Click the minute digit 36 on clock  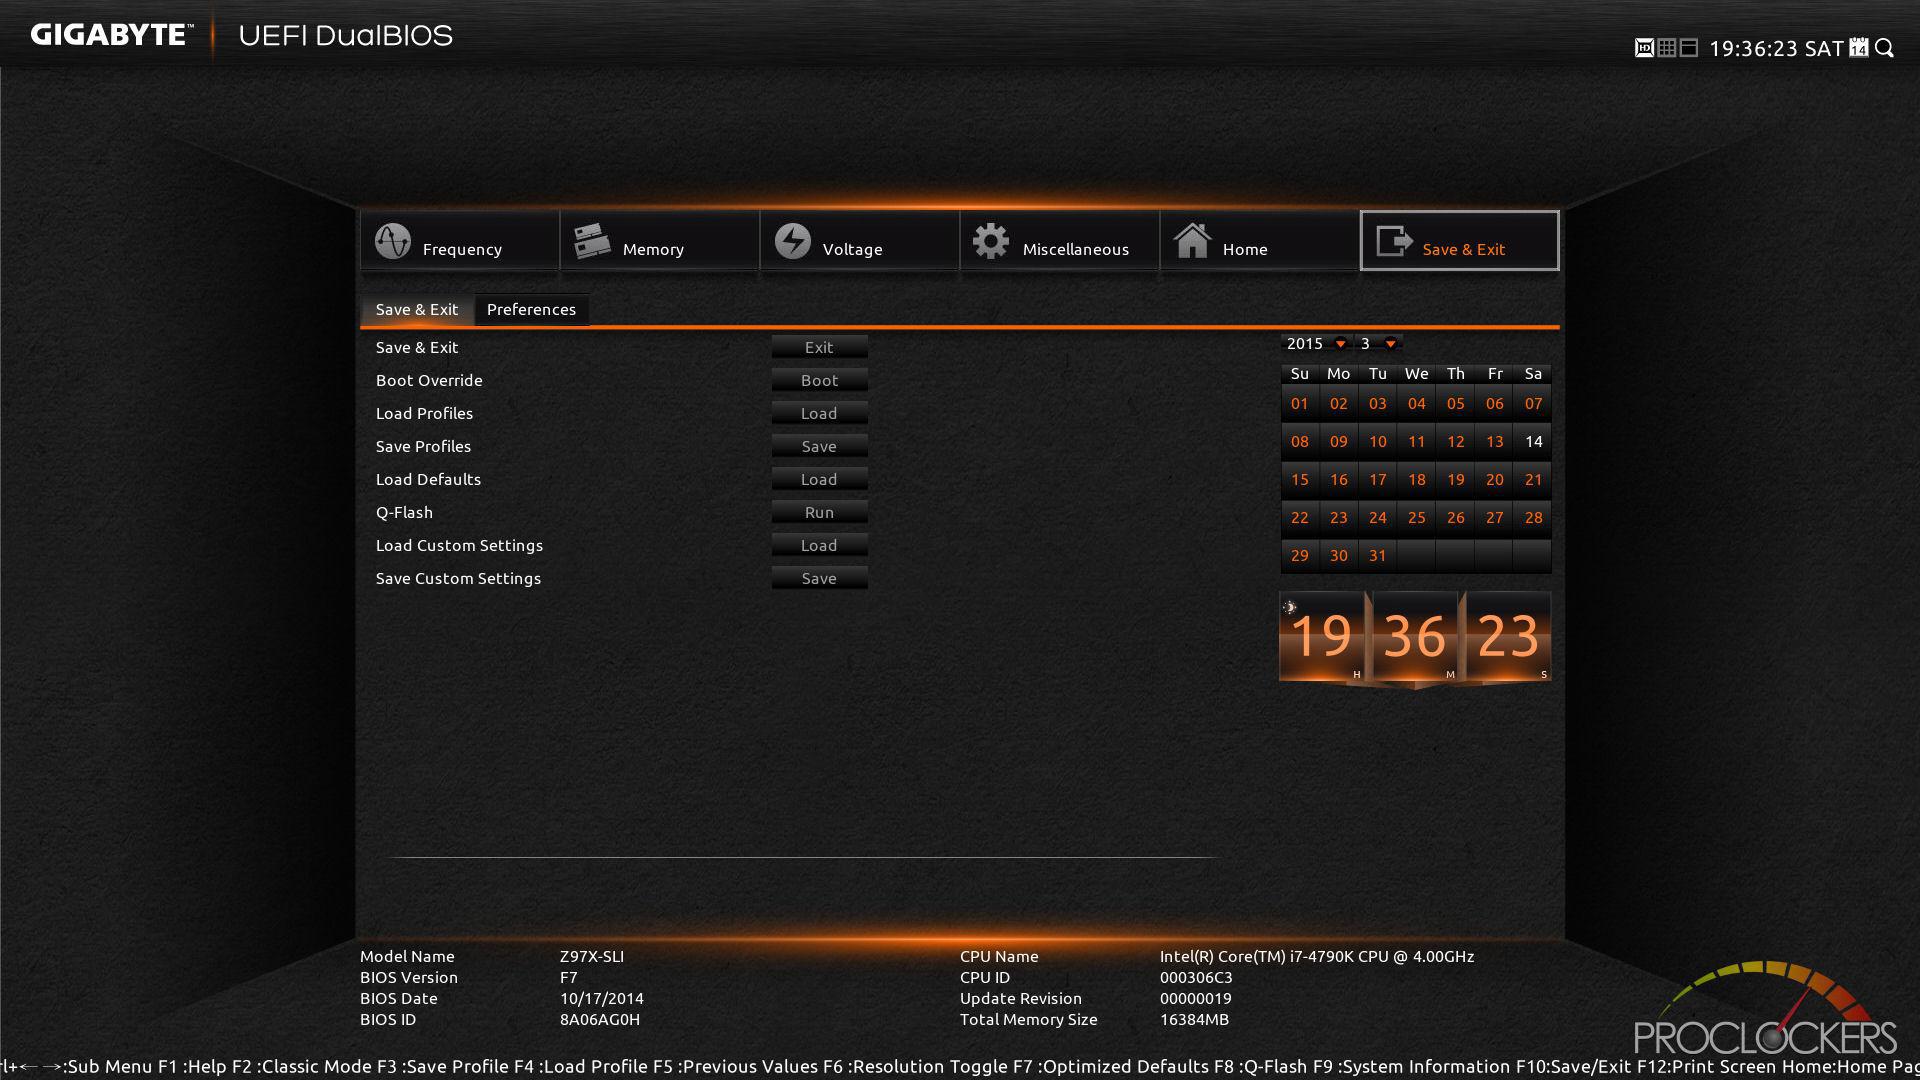[1415, 636]
